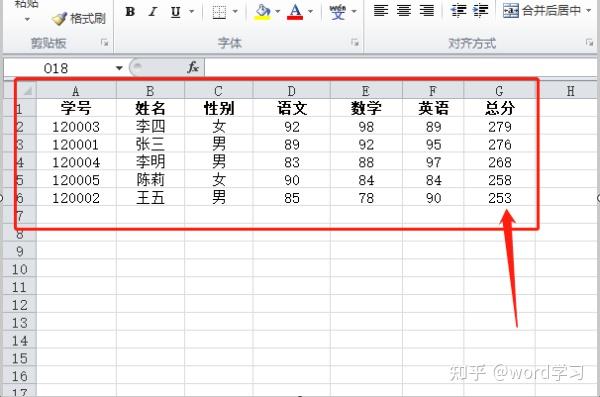Open Name Box dropdown arrow

click(119, 69)
